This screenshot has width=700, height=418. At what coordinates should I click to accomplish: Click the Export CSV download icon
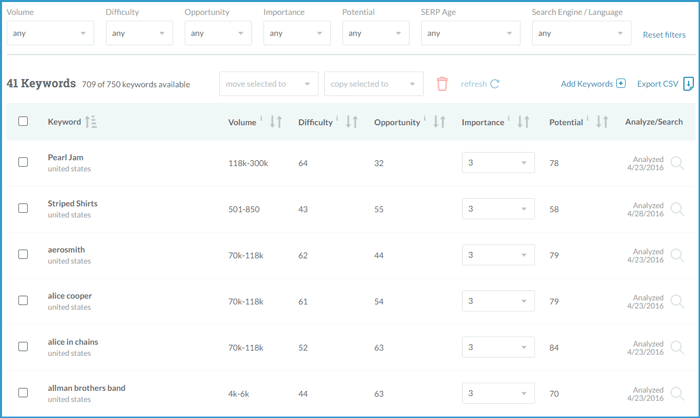688,84
